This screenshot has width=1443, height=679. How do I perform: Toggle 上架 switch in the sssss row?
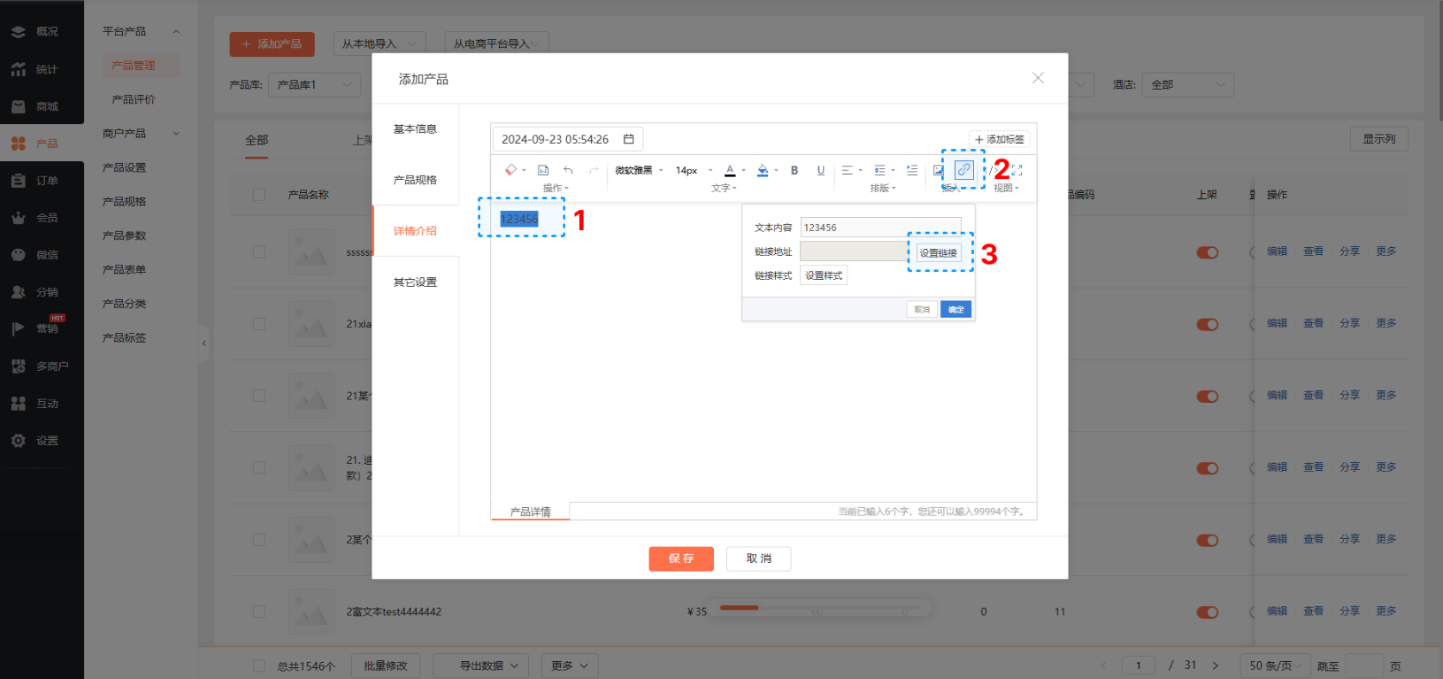point(1207,252)
